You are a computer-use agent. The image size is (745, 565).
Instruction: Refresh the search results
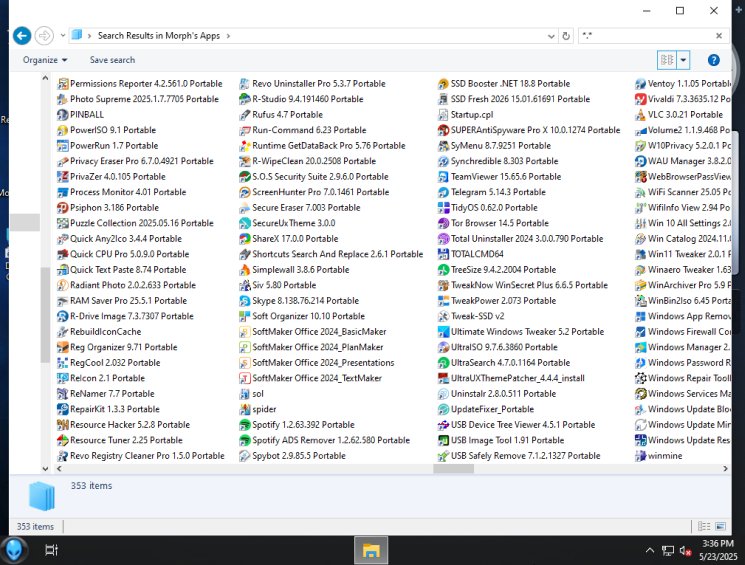pos(566,36)
